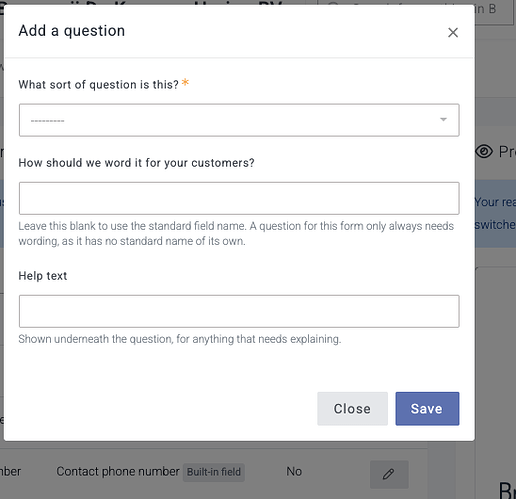Focus the customer wording input field

pos(239,198)
